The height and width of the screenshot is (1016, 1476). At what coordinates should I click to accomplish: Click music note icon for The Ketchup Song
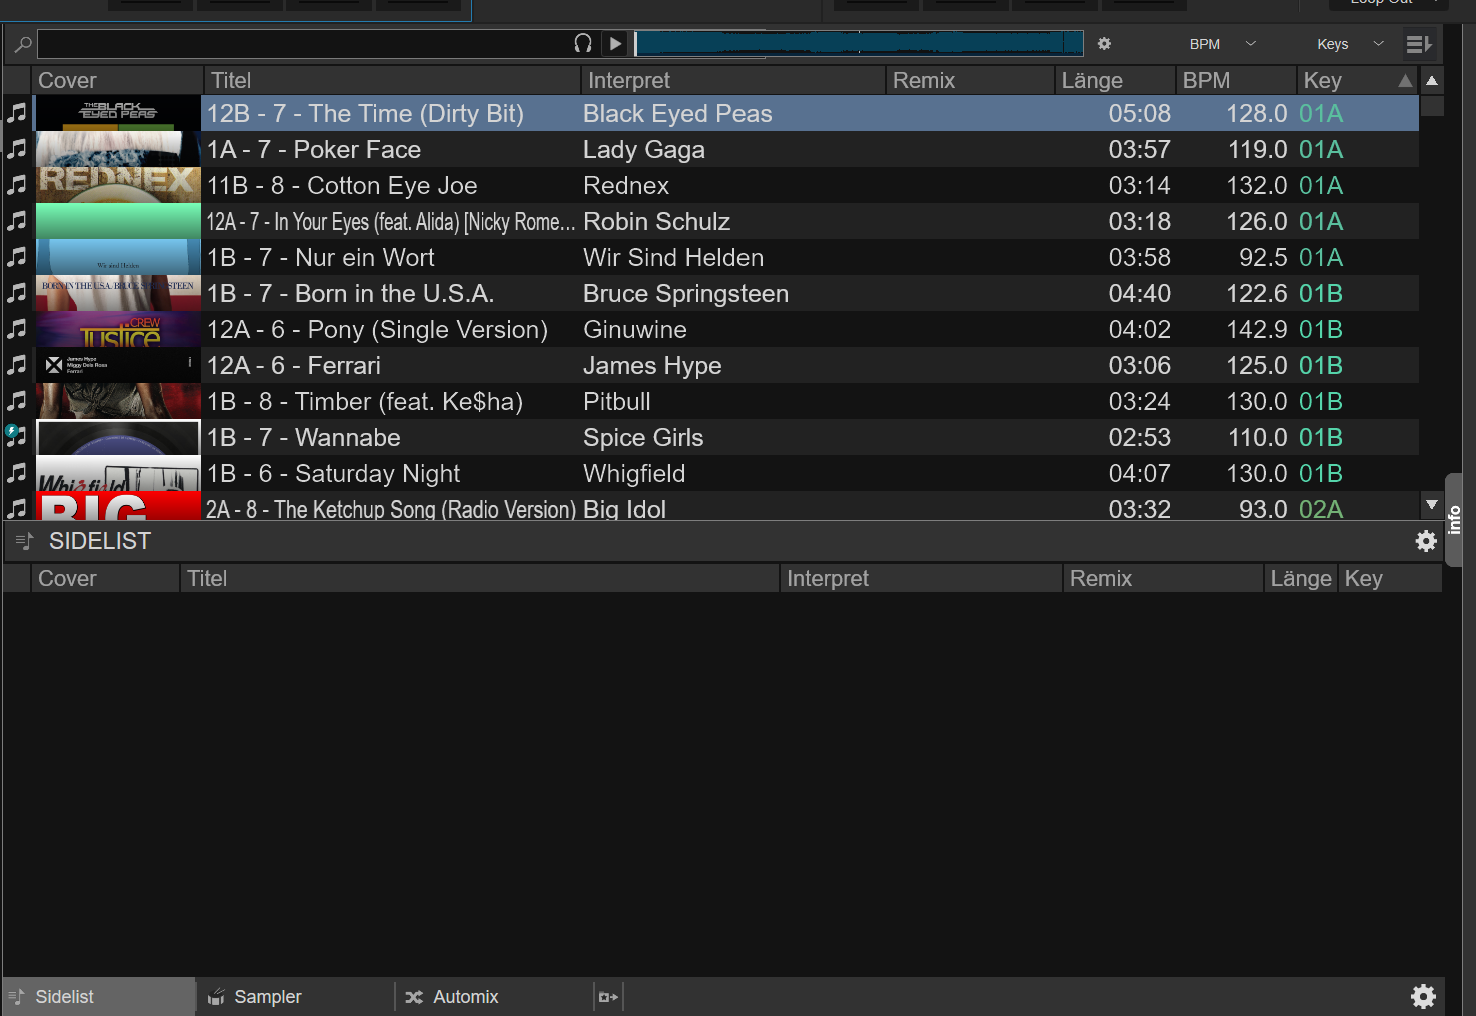coord(17,508)
